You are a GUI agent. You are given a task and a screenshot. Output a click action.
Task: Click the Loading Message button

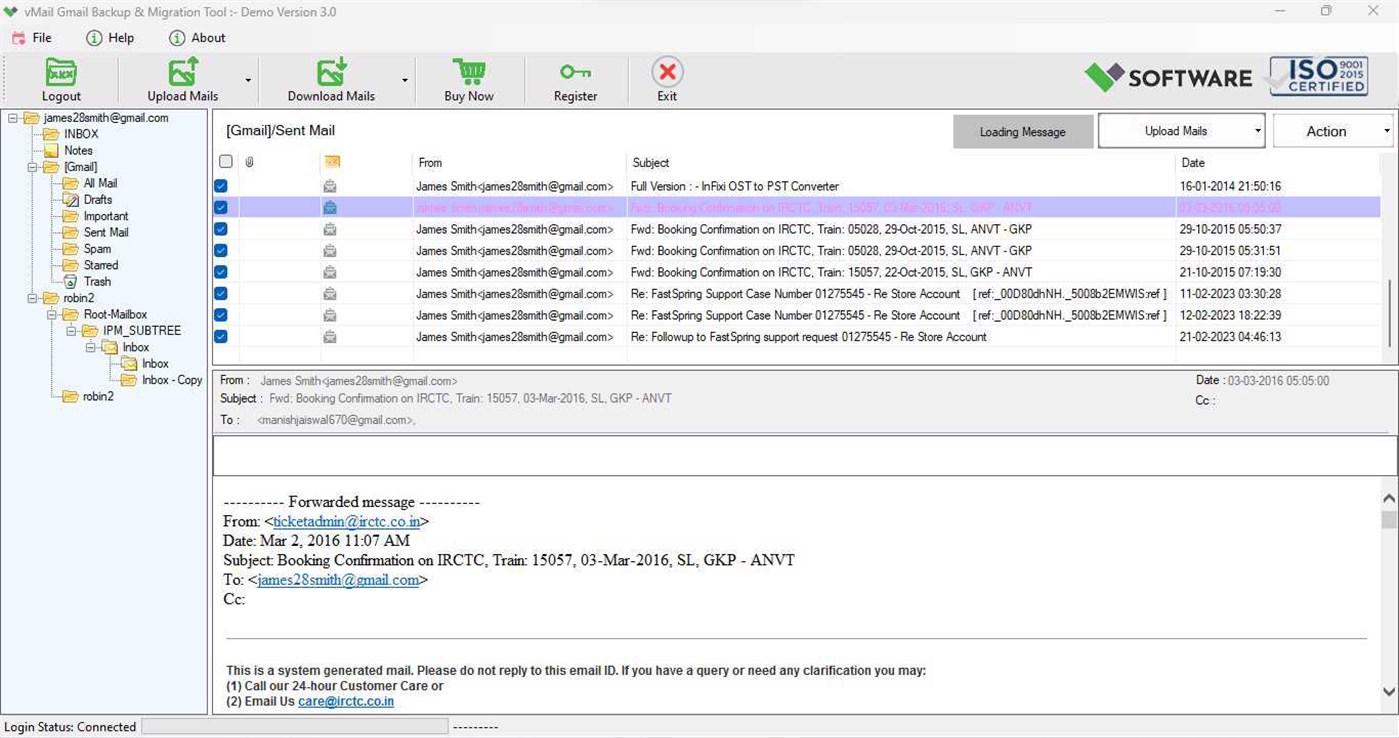tap(1023, 132)
